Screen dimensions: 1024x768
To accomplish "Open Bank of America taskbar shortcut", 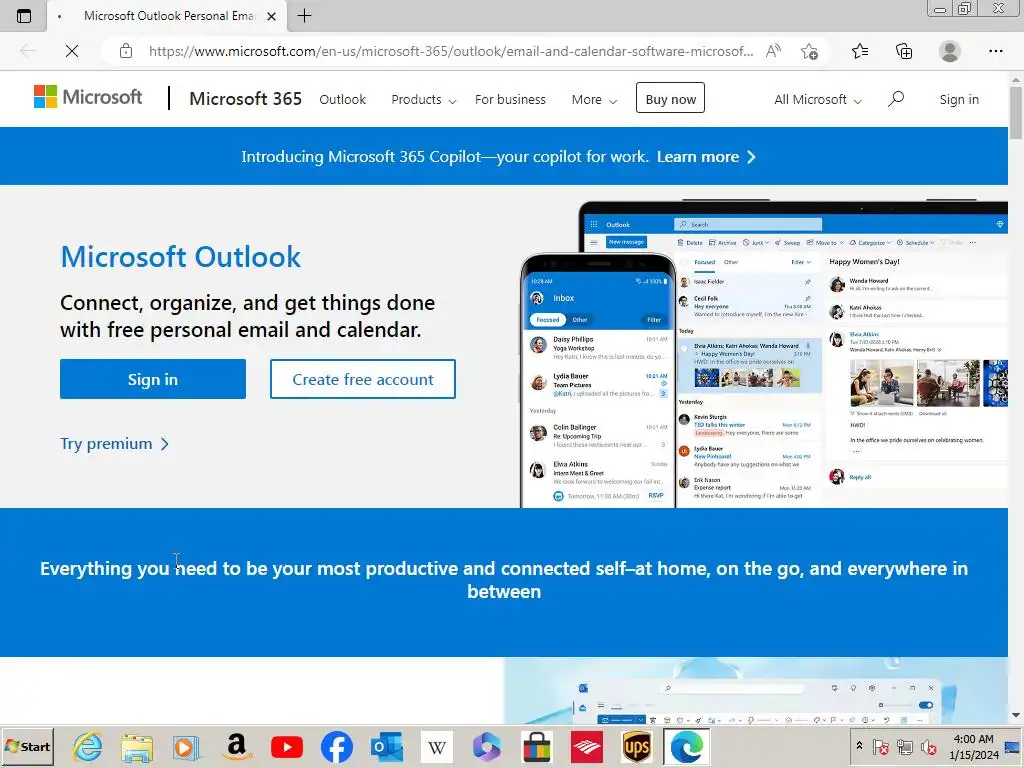I will [586, 747].
